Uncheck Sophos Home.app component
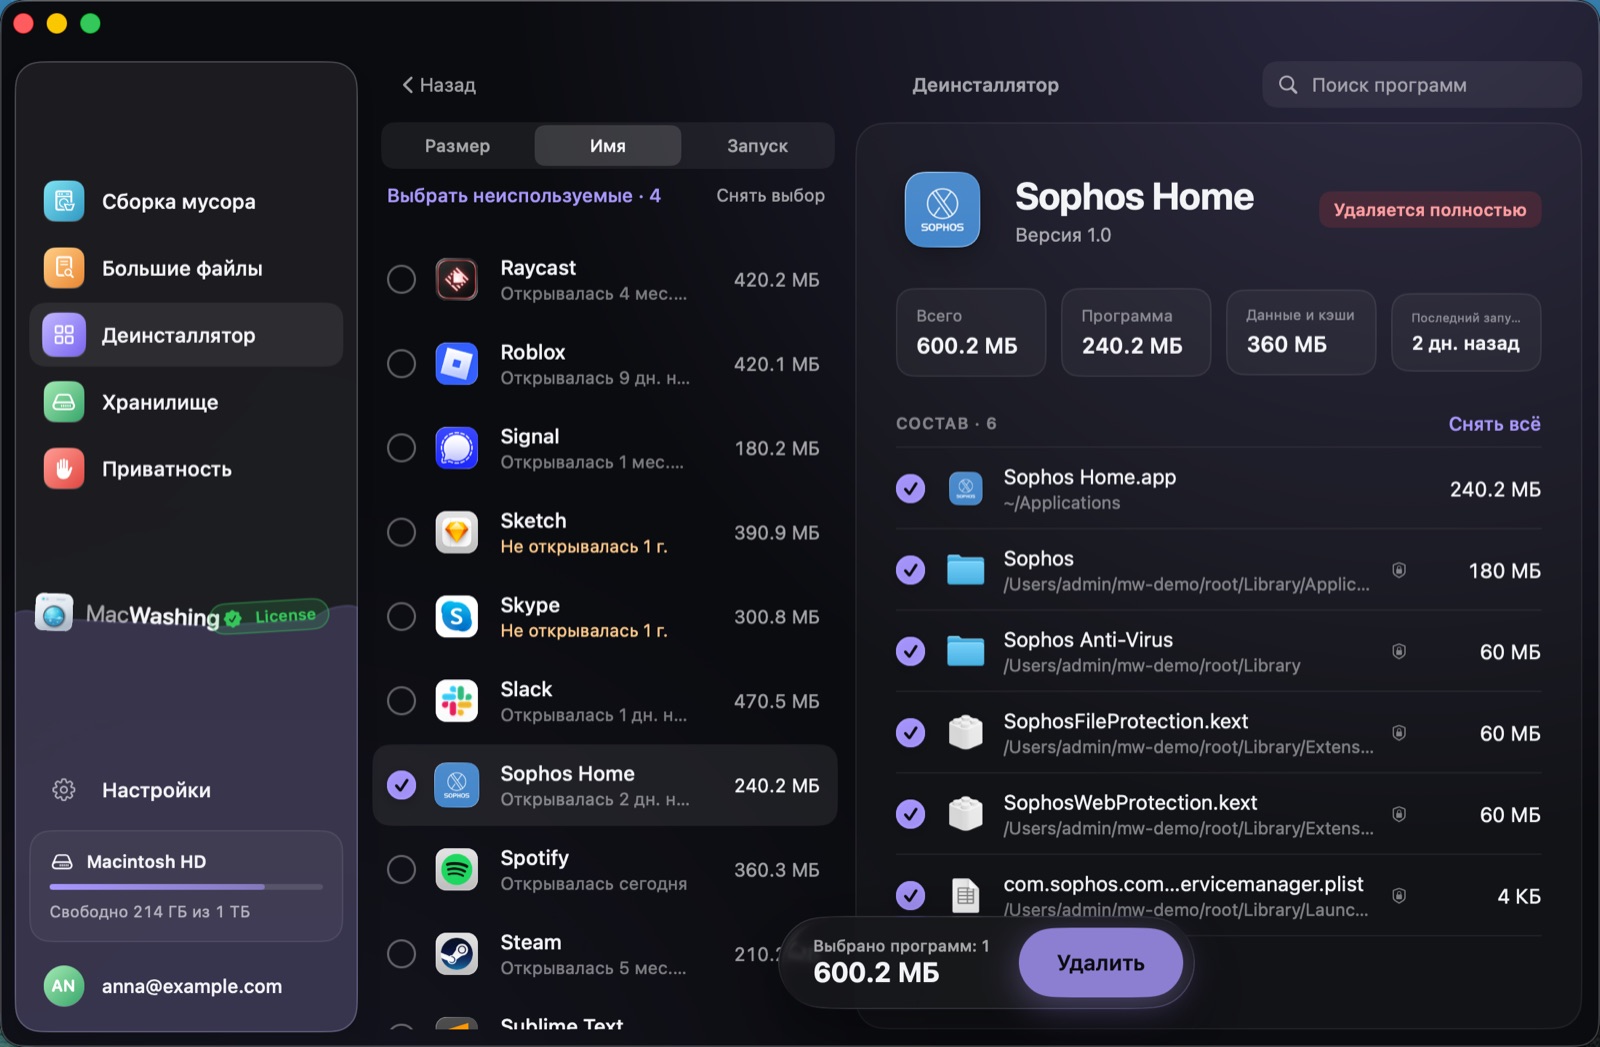 [x=910, y=489]
